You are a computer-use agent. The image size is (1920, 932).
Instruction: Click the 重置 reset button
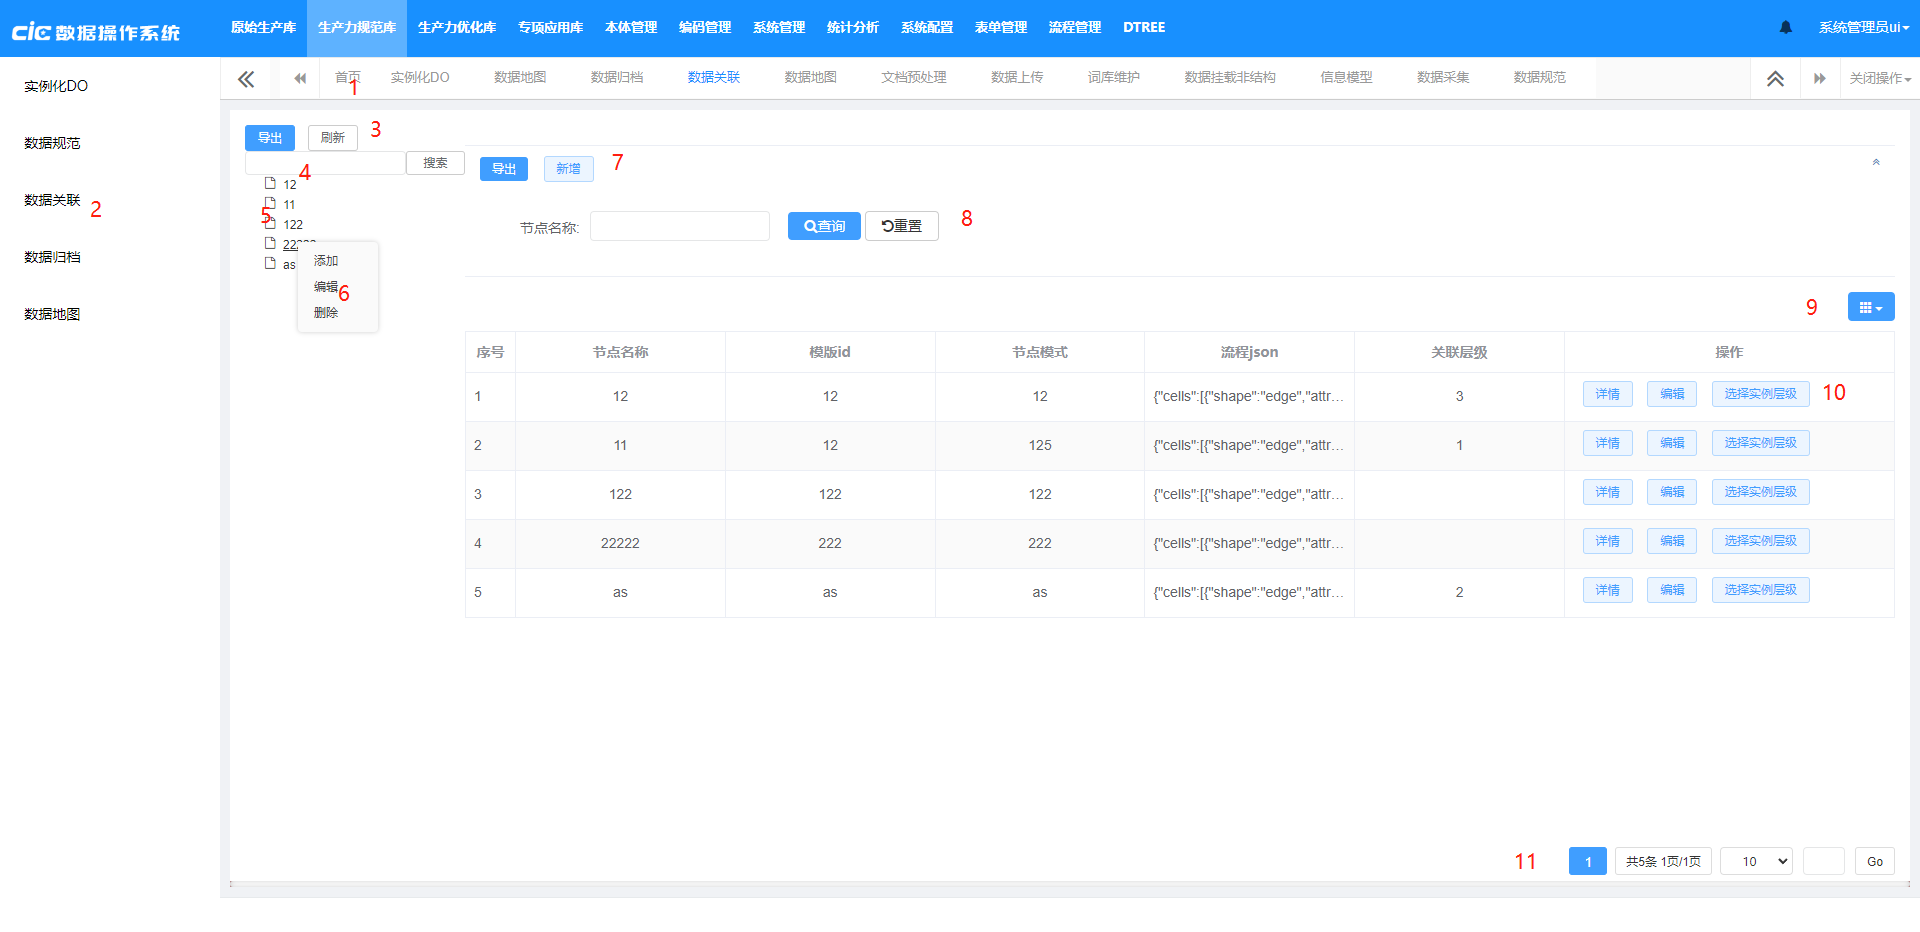[901, 226]
